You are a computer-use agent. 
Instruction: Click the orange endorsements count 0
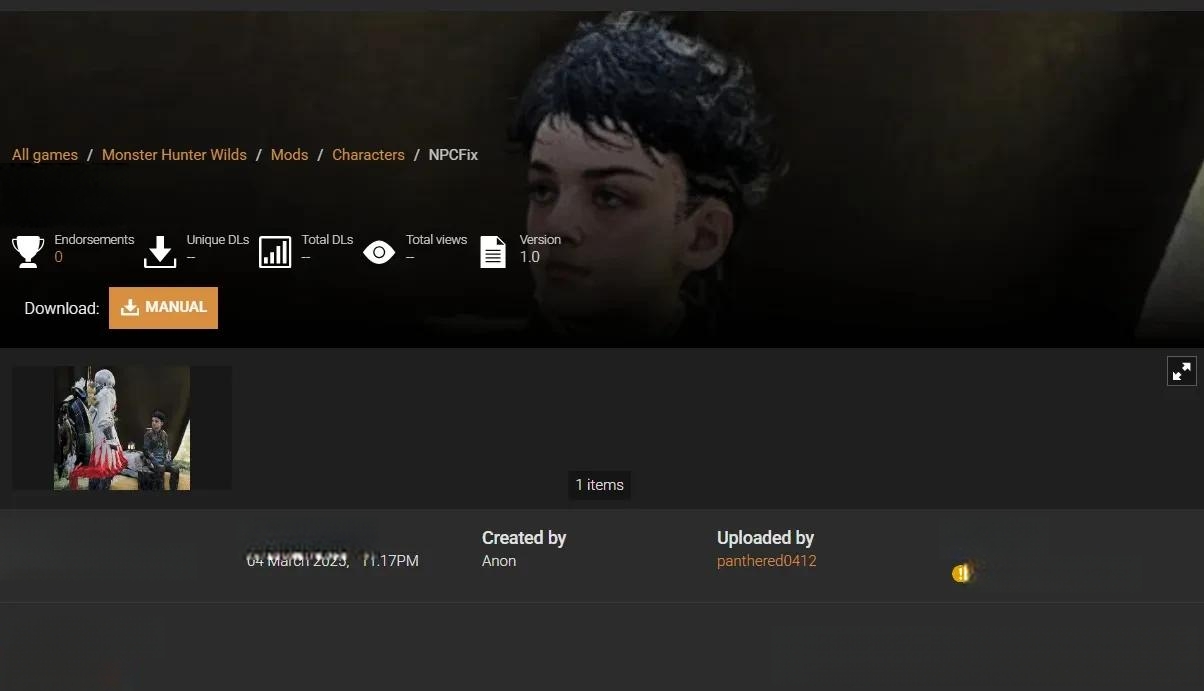(58, 257)
